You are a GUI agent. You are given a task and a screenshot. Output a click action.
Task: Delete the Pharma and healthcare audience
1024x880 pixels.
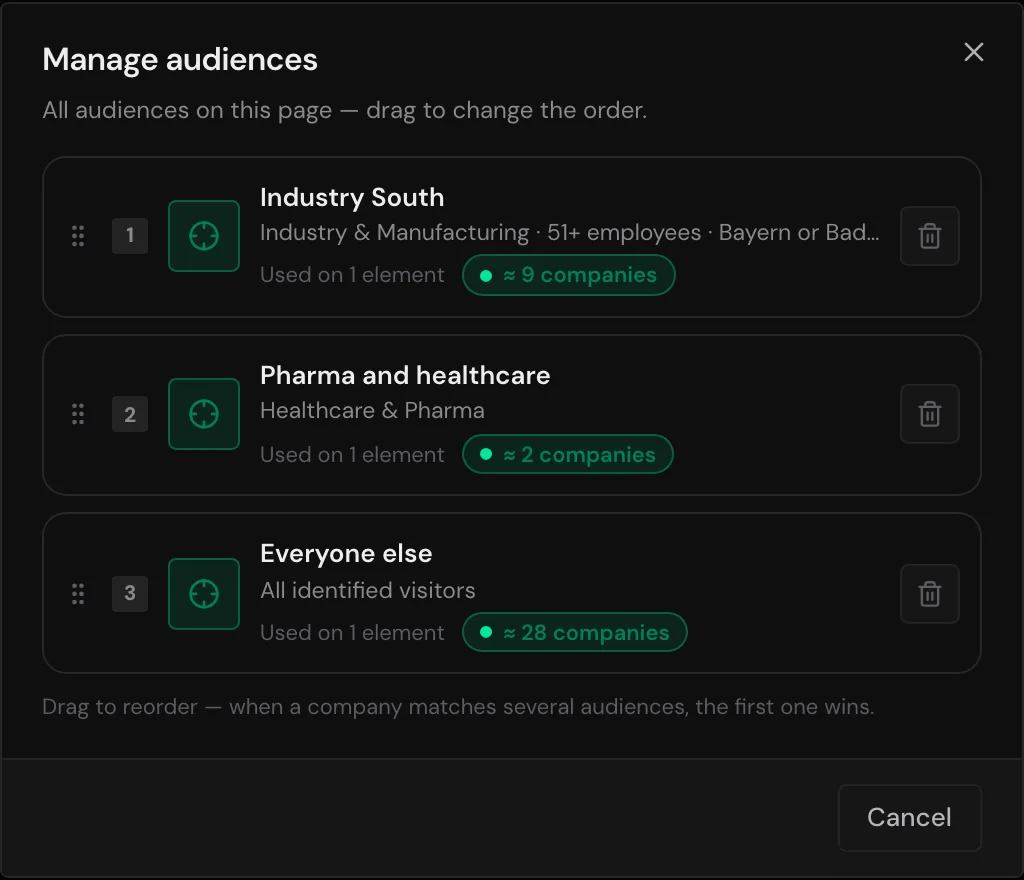coord(929,414)
